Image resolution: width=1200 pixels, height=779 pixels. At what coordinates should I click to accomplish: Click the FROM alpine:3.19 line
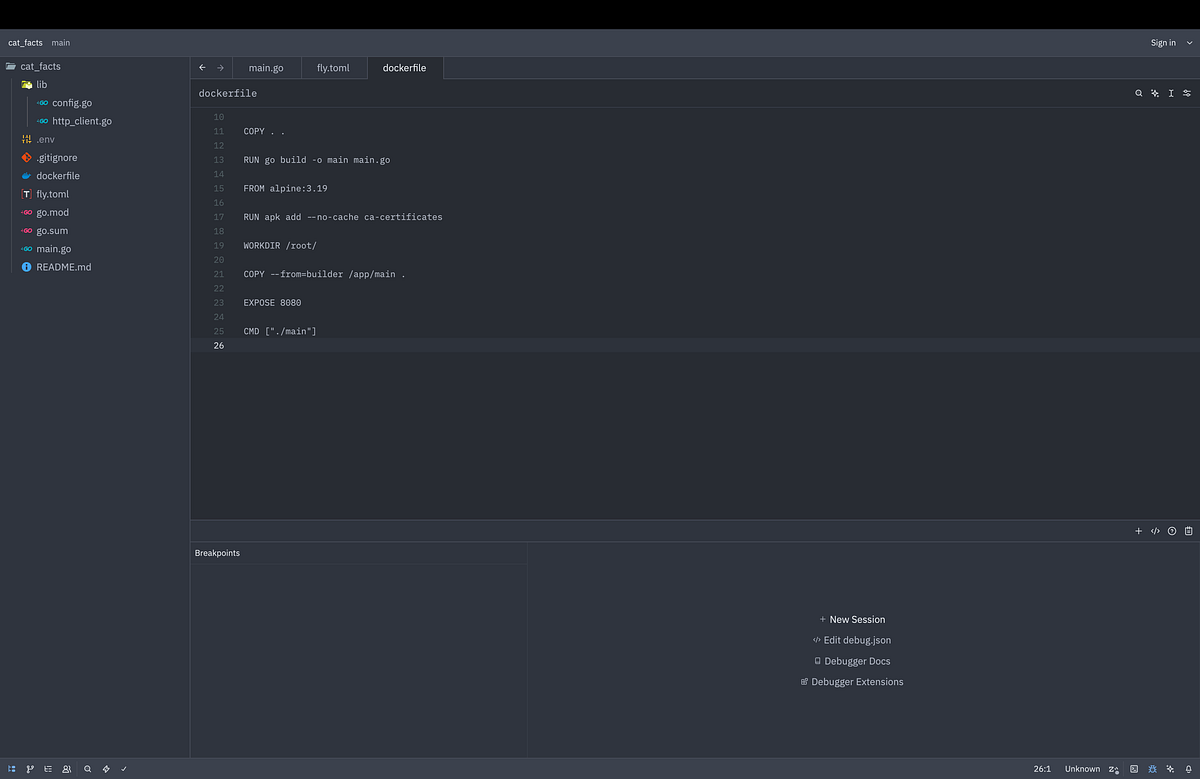(x=285, y=188)
